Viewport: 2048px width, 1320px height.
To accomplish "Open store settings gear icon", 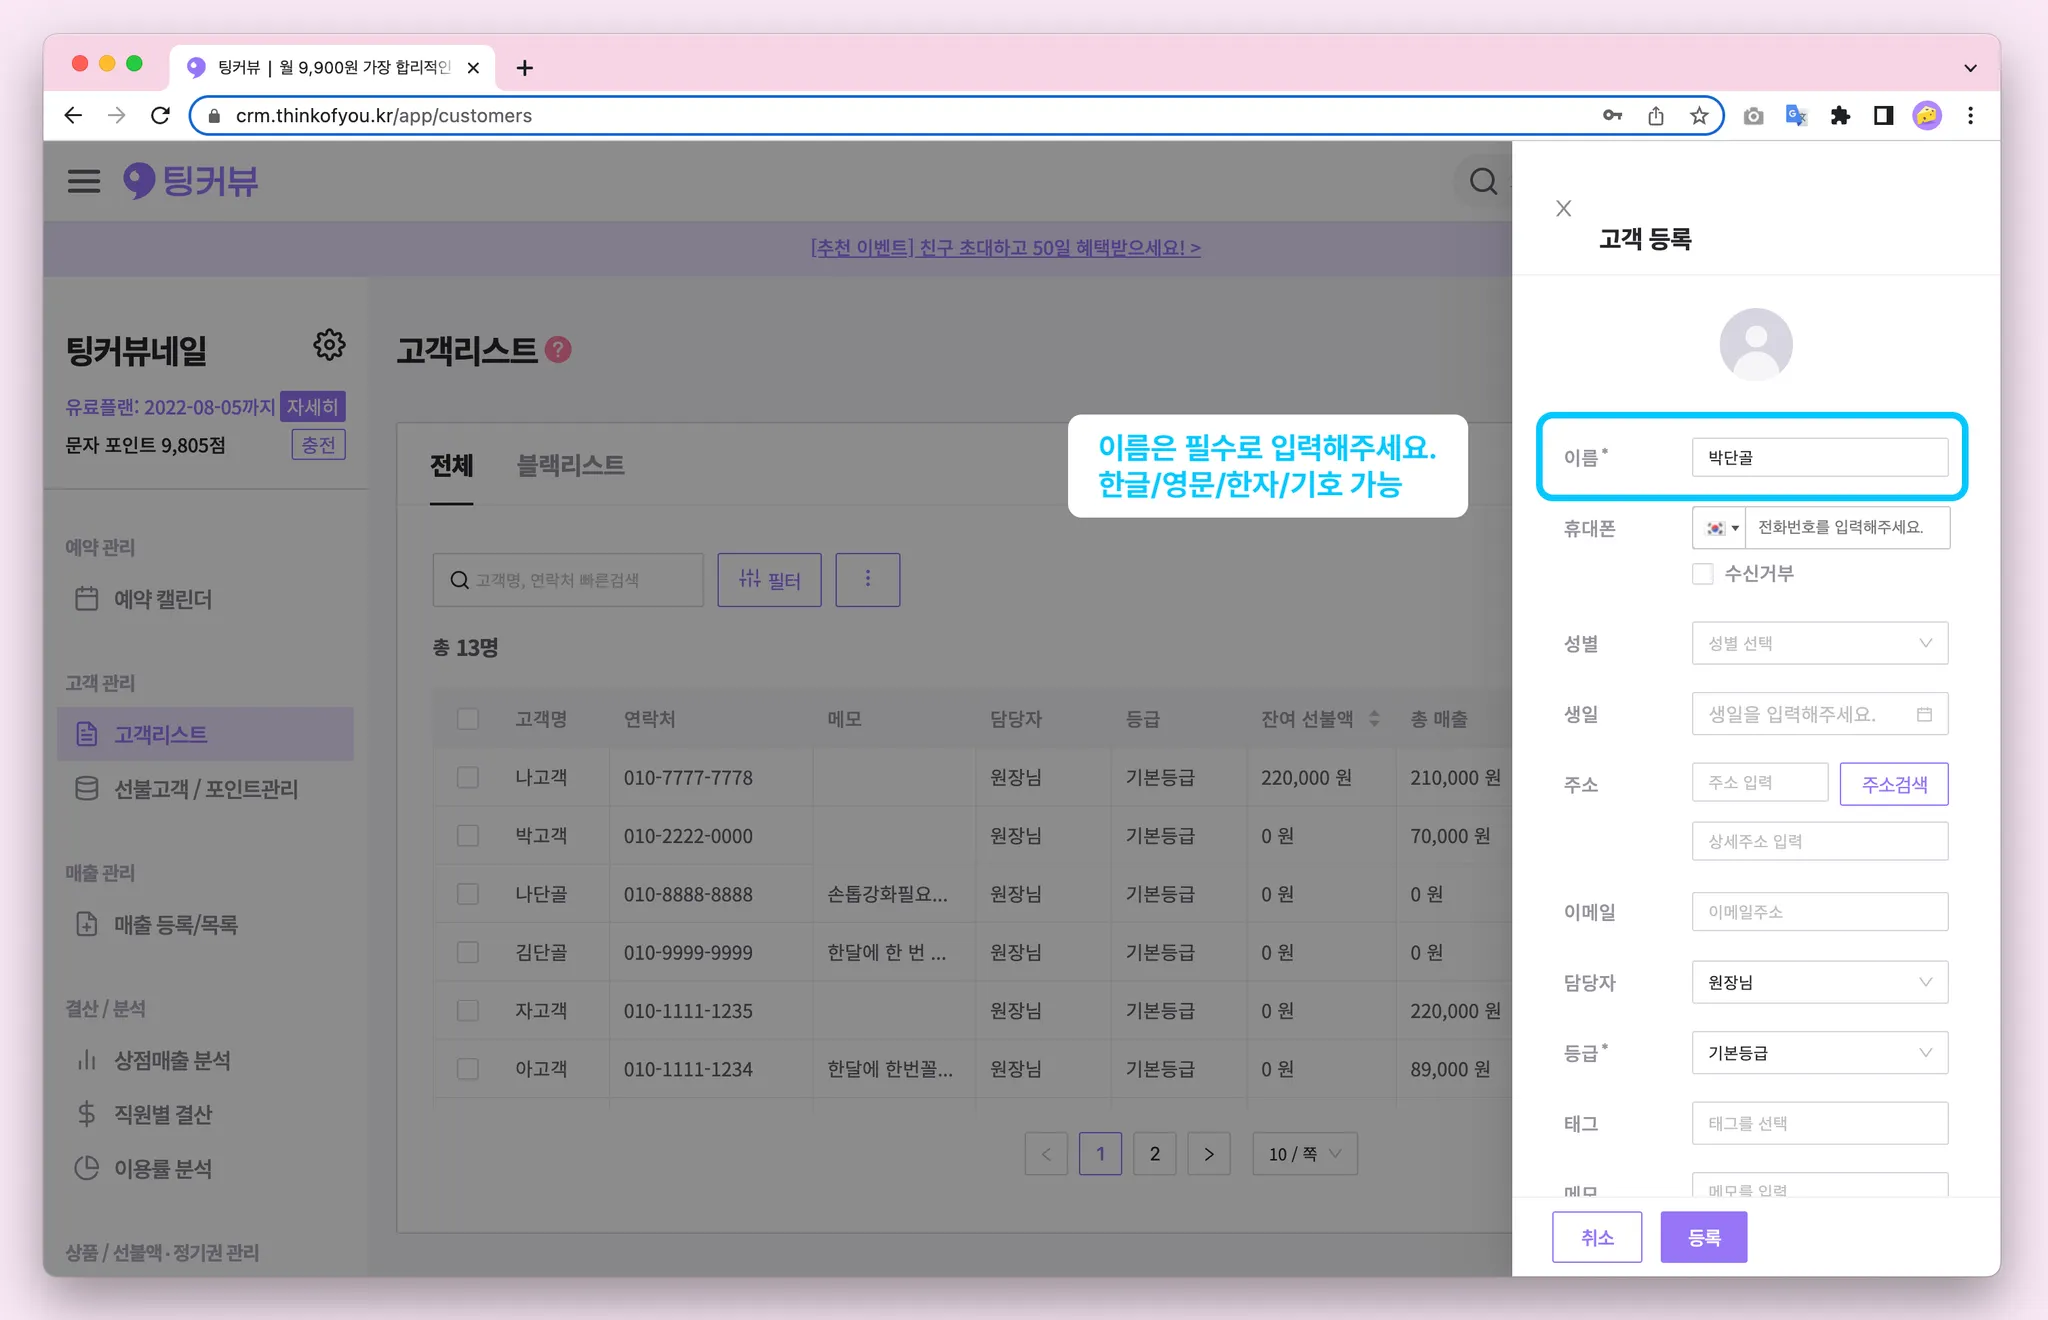I will pyautogui.click(x=329, y=345).
